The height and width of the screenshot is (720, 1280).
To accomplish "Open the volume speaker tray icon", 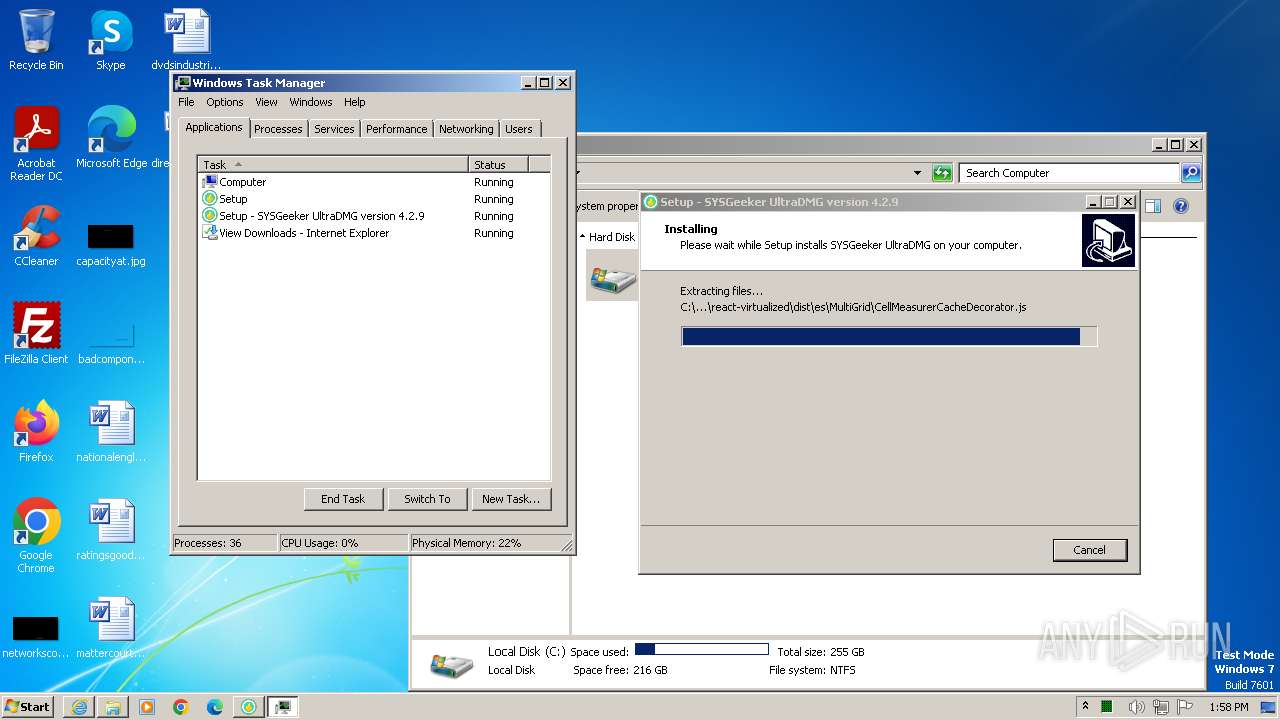I will pos(1136,707).
